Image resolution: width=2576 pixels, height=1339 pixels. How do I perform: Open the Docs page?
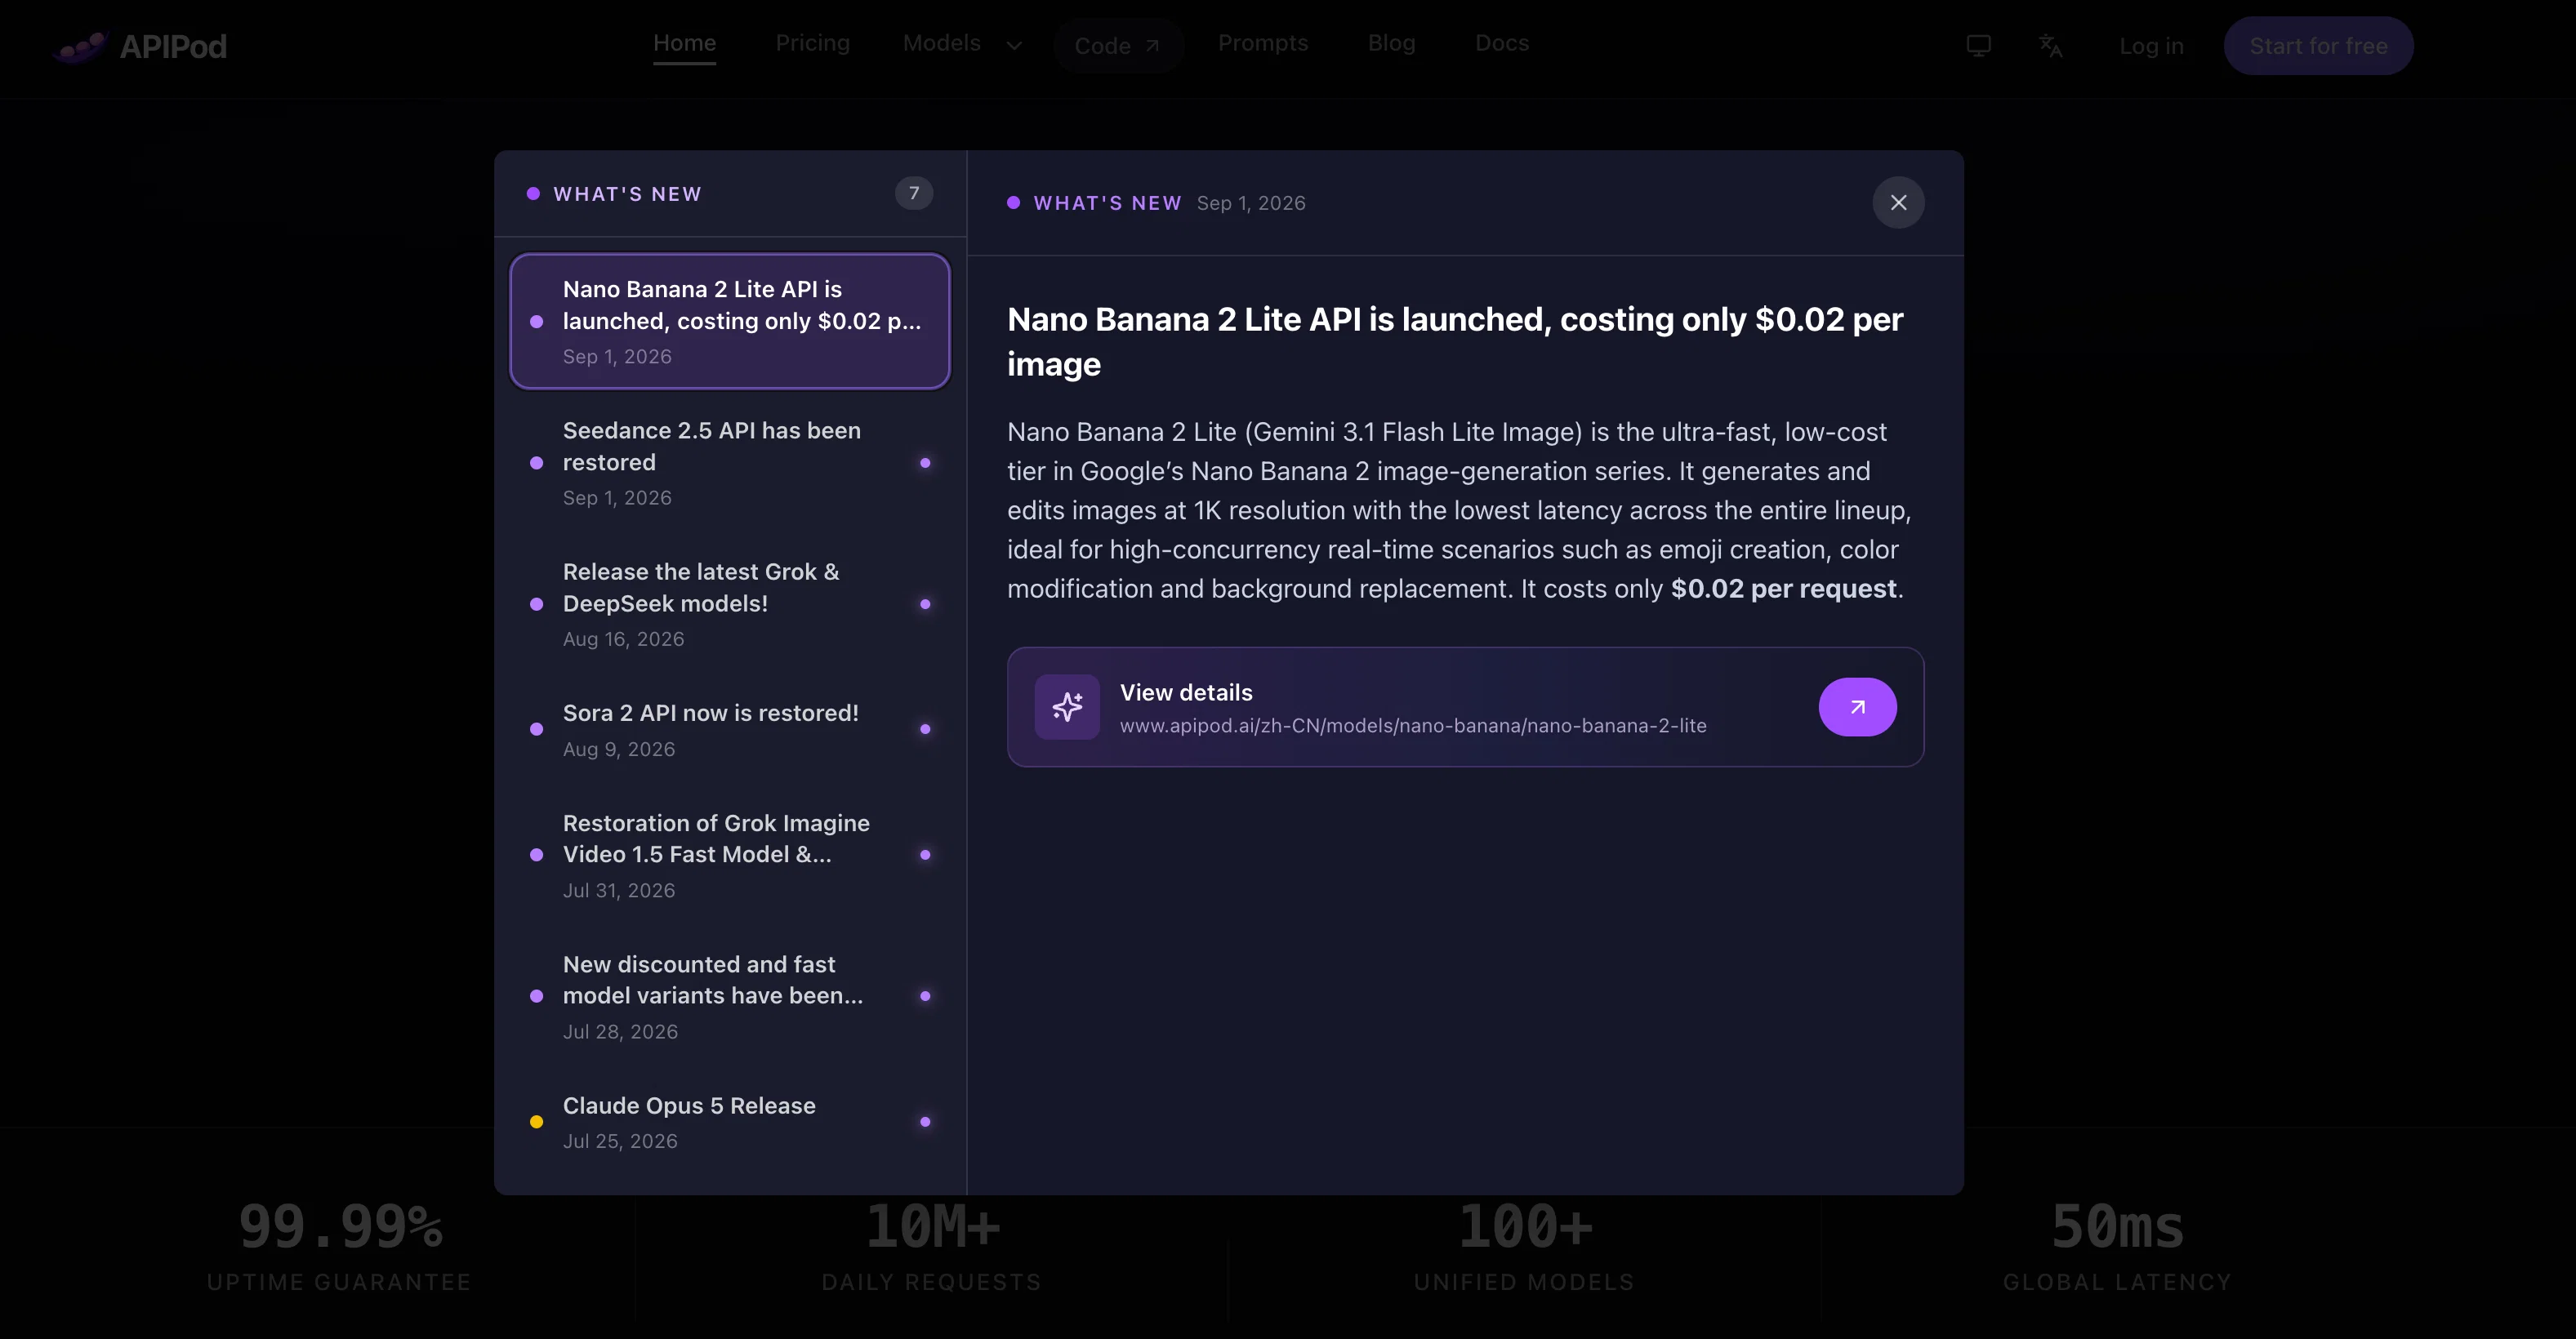pyautogui.click(x=1502, y=43)
